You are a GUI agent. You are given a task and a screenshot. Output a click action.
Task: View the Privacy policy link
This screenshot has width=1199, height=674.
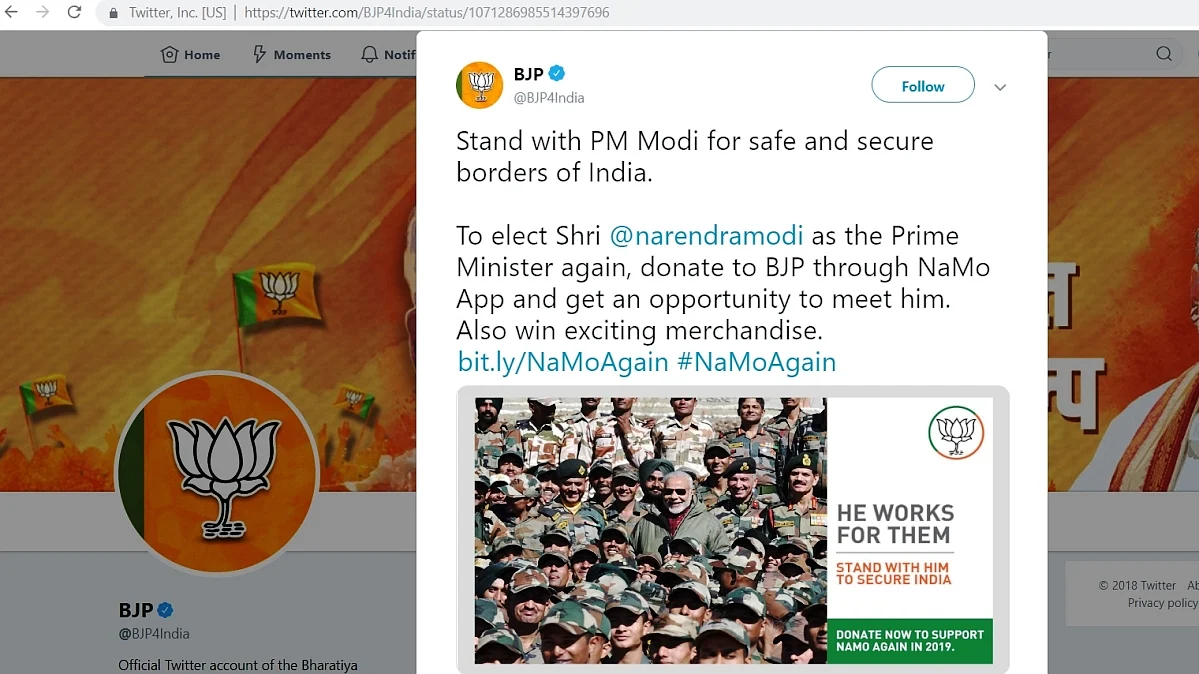click(1161, 602)
